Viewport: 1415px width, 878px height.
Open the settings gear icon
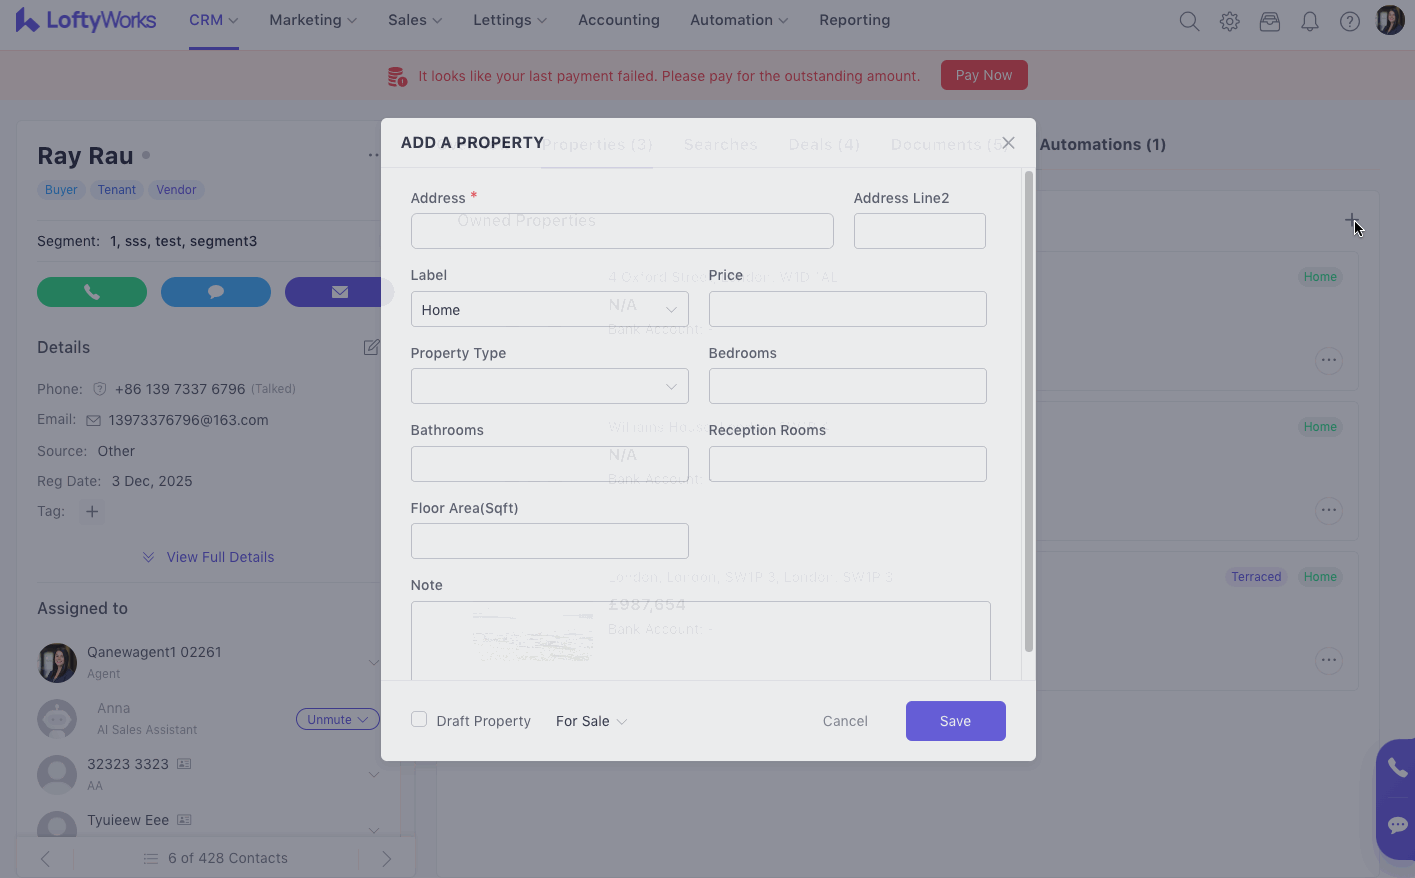(x=1229, y=21)
